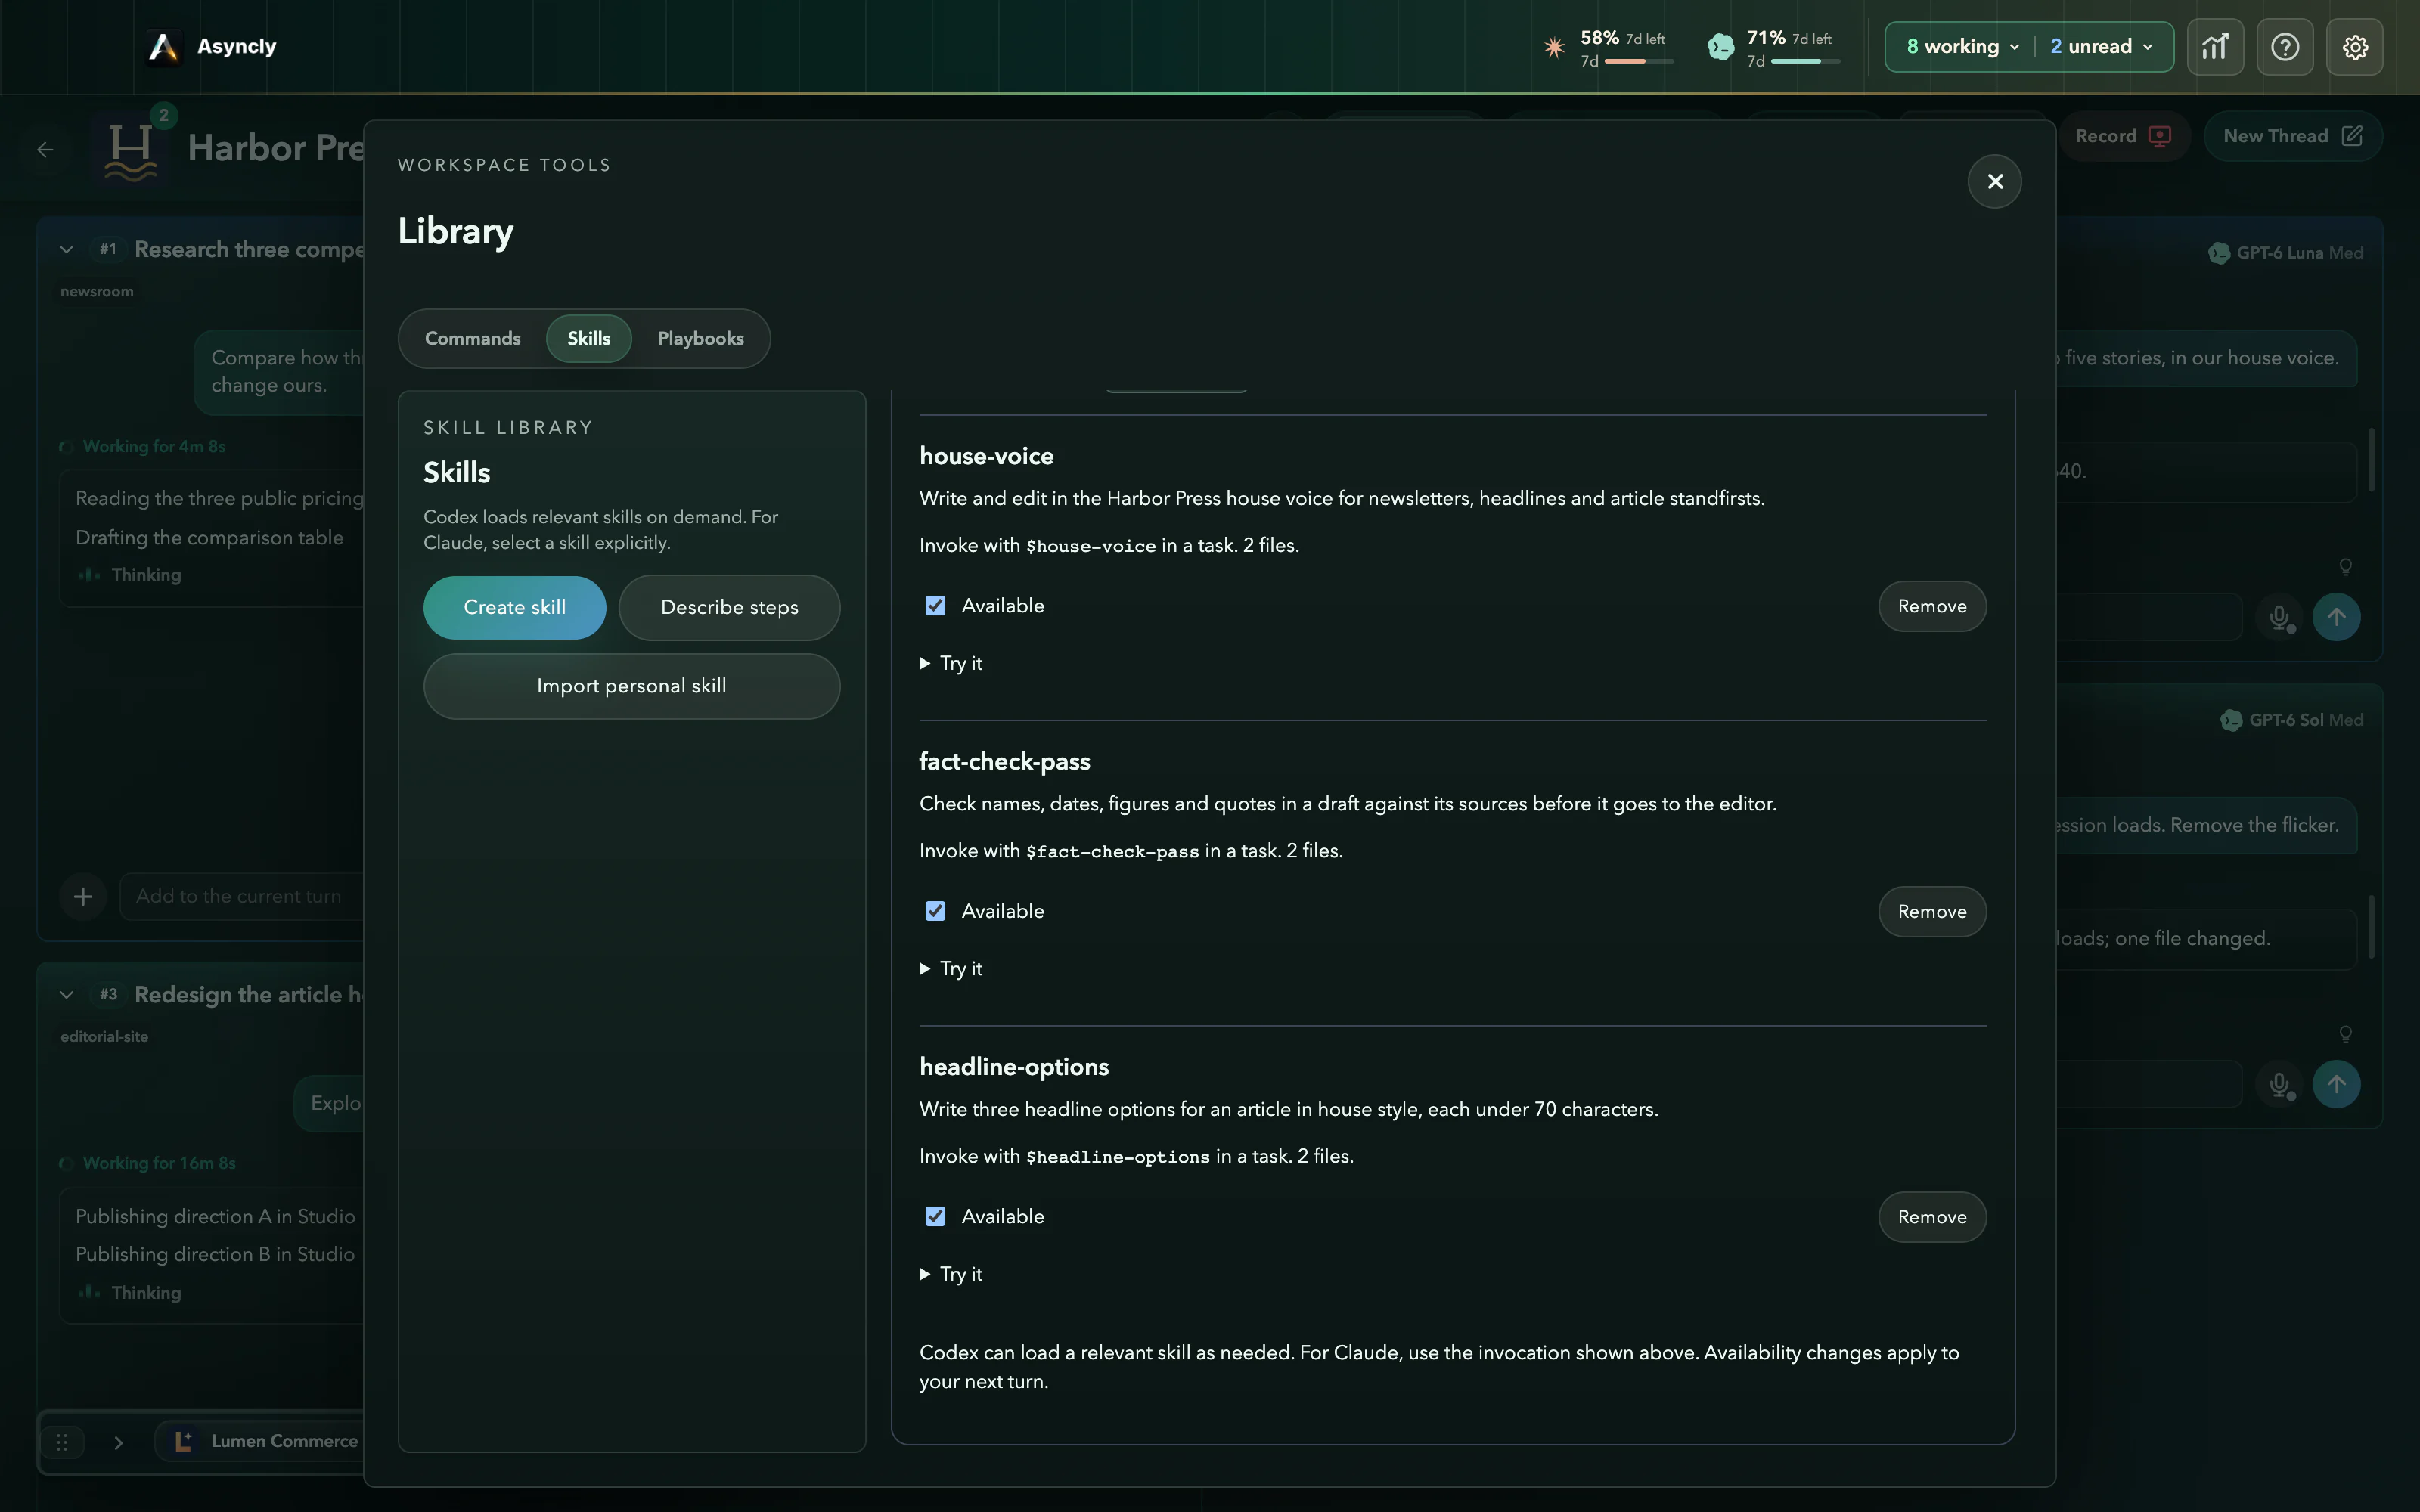
Task: Remove the fact-check-pass skill
Action: click(x=1932, y=912)
